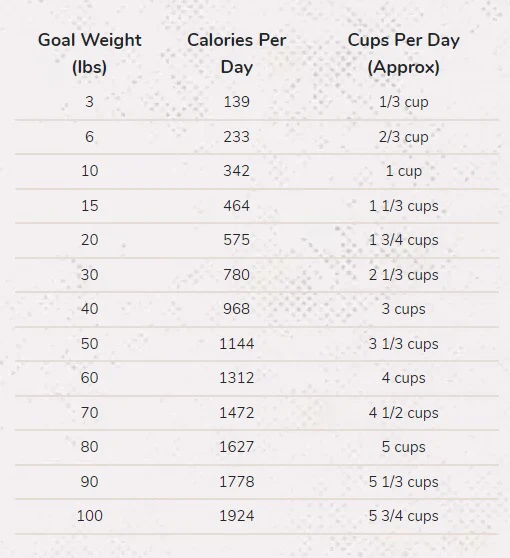
Task: Select the 5 3/4 cups cell
Action: pyautogui.click(x=404, y=516)
